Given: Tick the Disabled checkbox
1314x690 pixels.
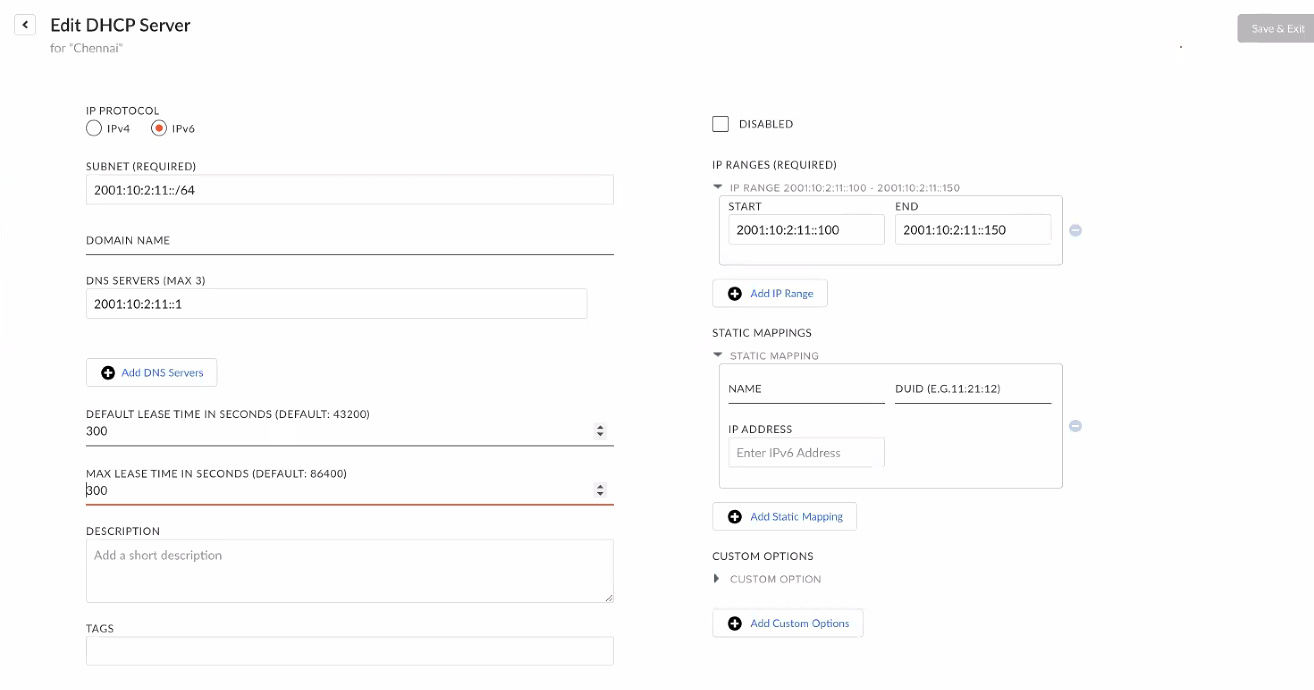Looking at the screenshot, I should pos(720,124).
